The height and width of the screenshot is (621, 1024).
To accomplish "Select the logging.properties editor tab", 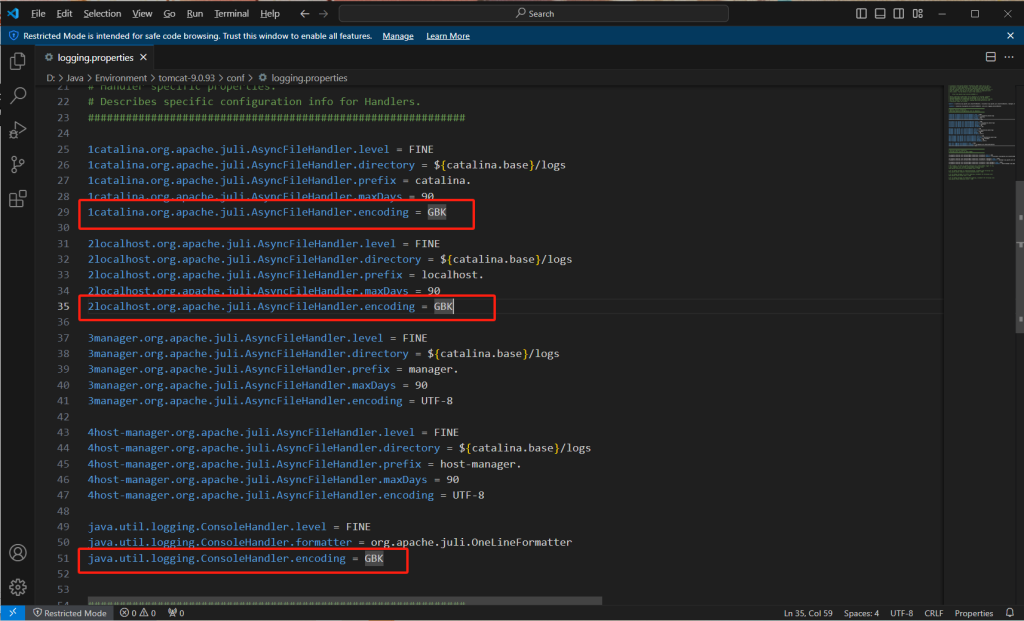I will [x=95, y=57].
